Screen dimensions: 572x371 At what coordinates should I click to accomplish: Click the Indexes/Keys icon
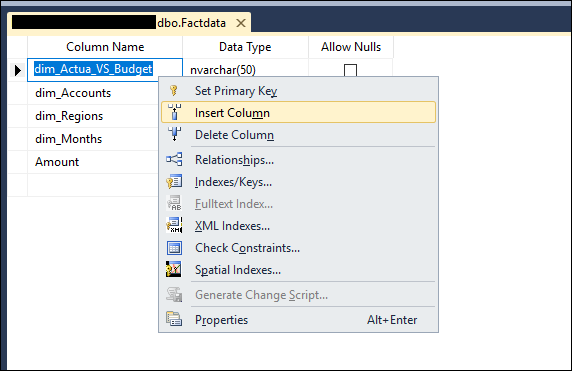click(174, 181)
